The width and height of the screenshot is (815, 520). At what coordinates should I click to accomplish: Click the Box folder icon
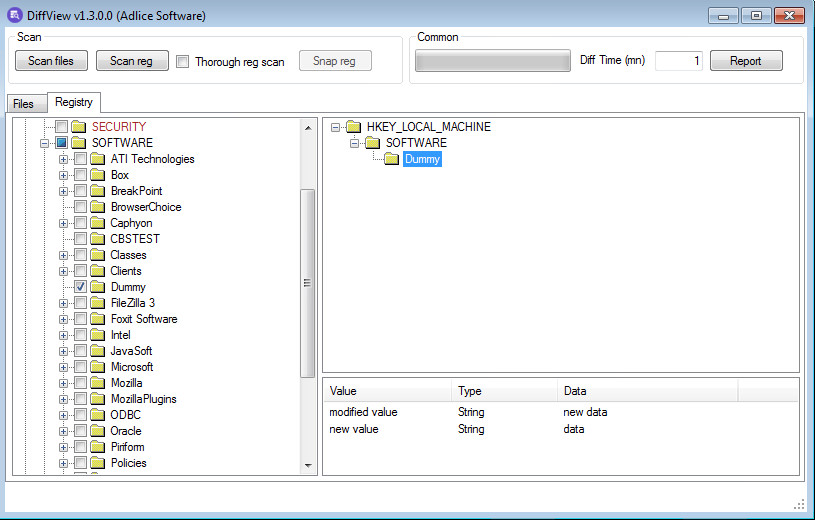[x=98, y=175]
